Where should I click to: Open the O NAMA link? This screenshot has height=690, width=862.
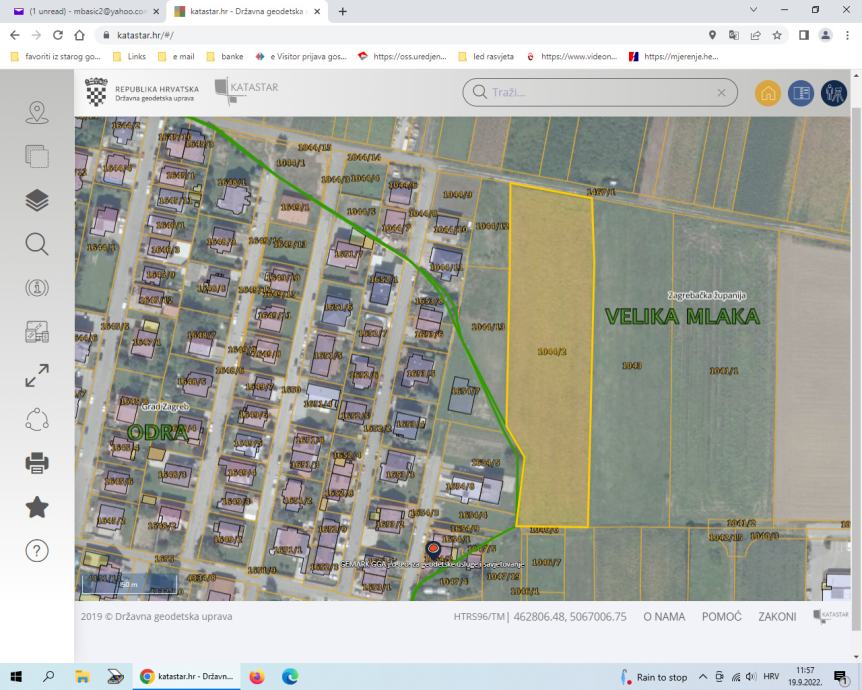(x=664, y=617)
